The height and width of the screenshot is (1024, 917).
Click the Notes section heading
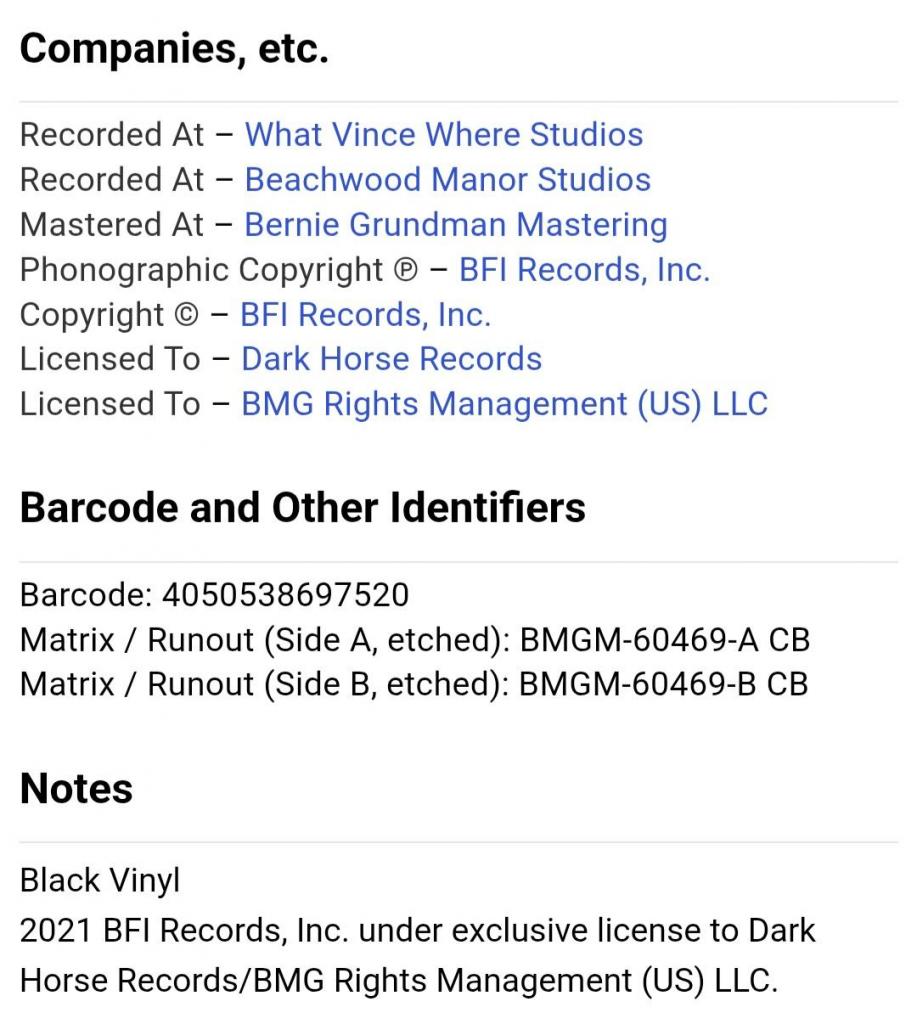point(76,789)
